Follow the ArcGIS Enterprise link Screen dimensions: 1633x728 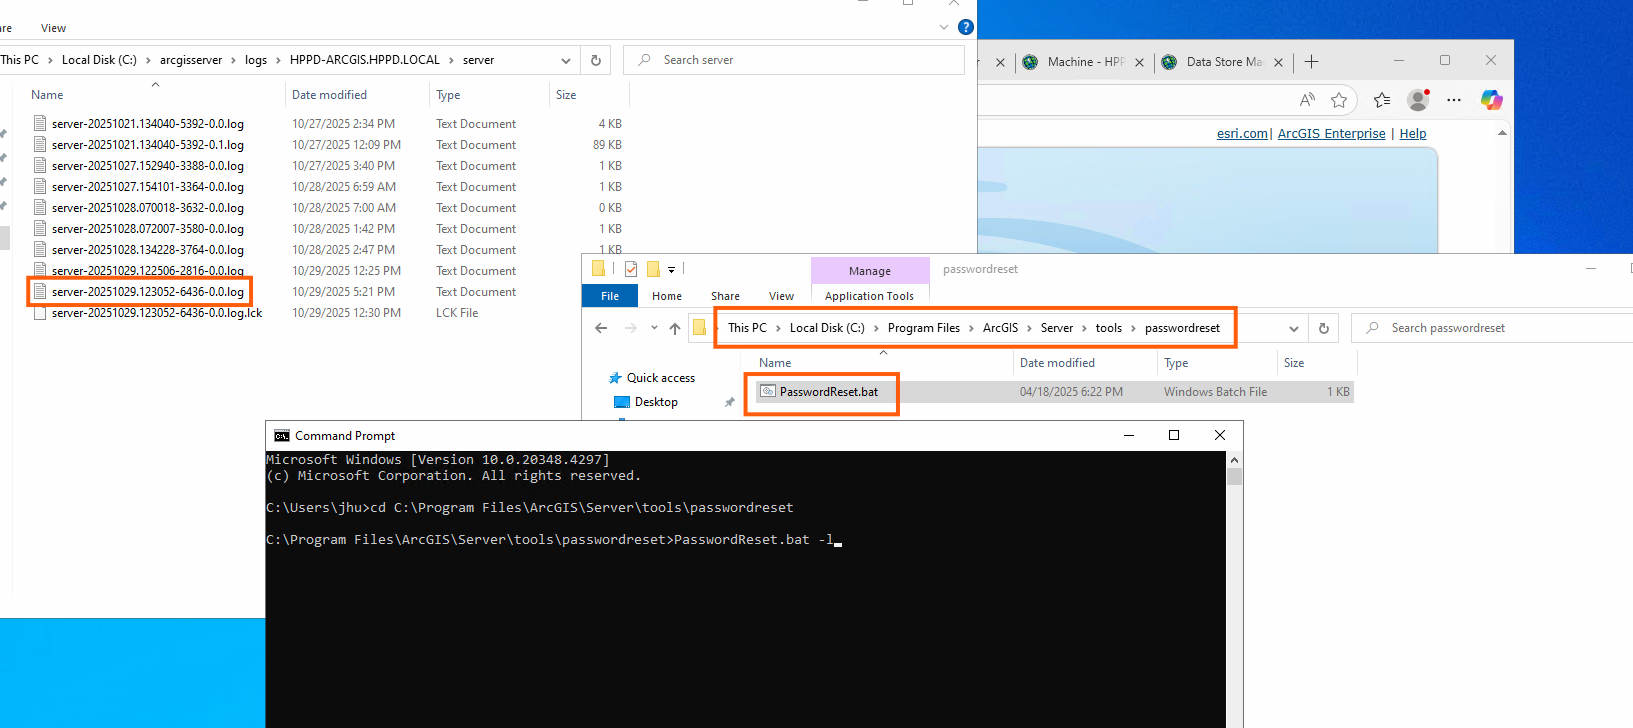pos(1331,134)
